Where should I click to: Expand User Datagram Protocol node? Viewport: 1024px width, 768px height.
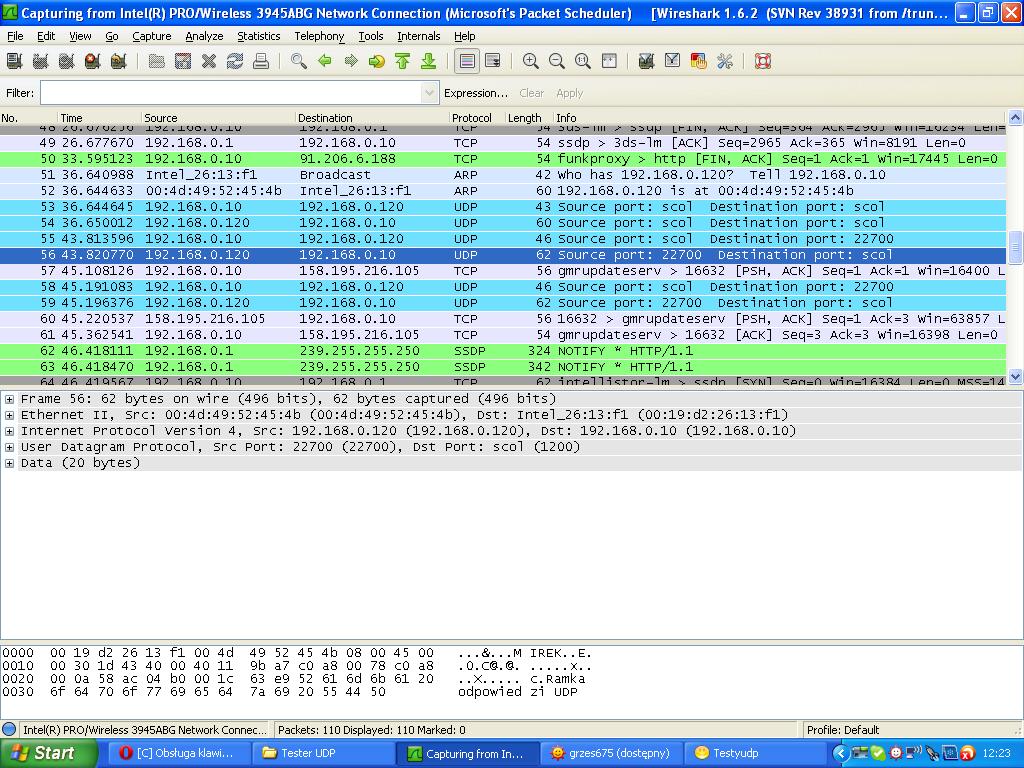[9, 447]
